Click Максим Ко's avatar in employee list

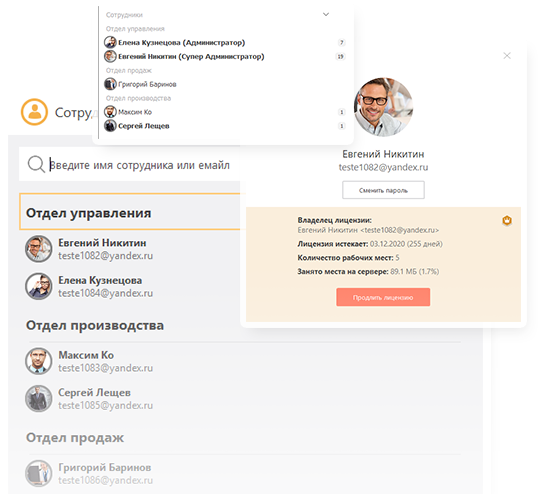39,361
